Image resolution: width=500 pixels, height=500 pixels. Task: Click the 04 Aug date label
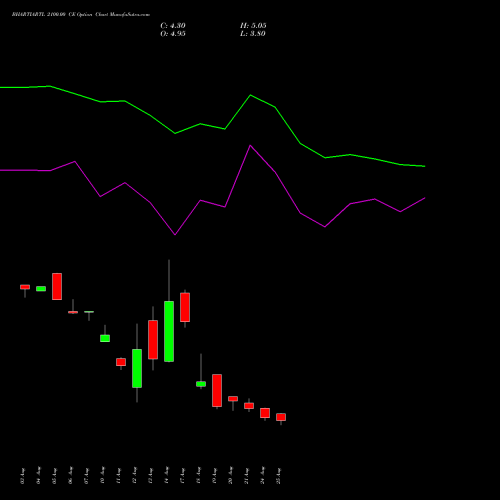tap(39, 476)
